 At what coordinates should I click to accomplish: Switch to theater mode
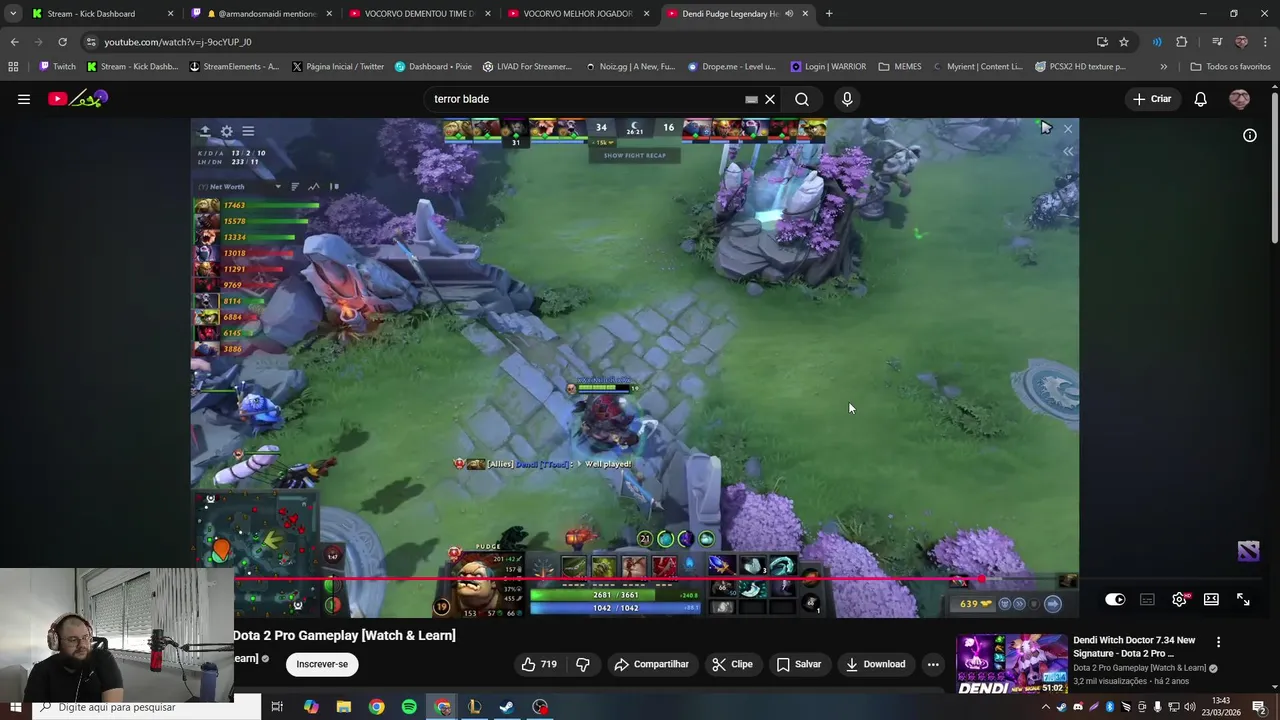(1211, 600)
